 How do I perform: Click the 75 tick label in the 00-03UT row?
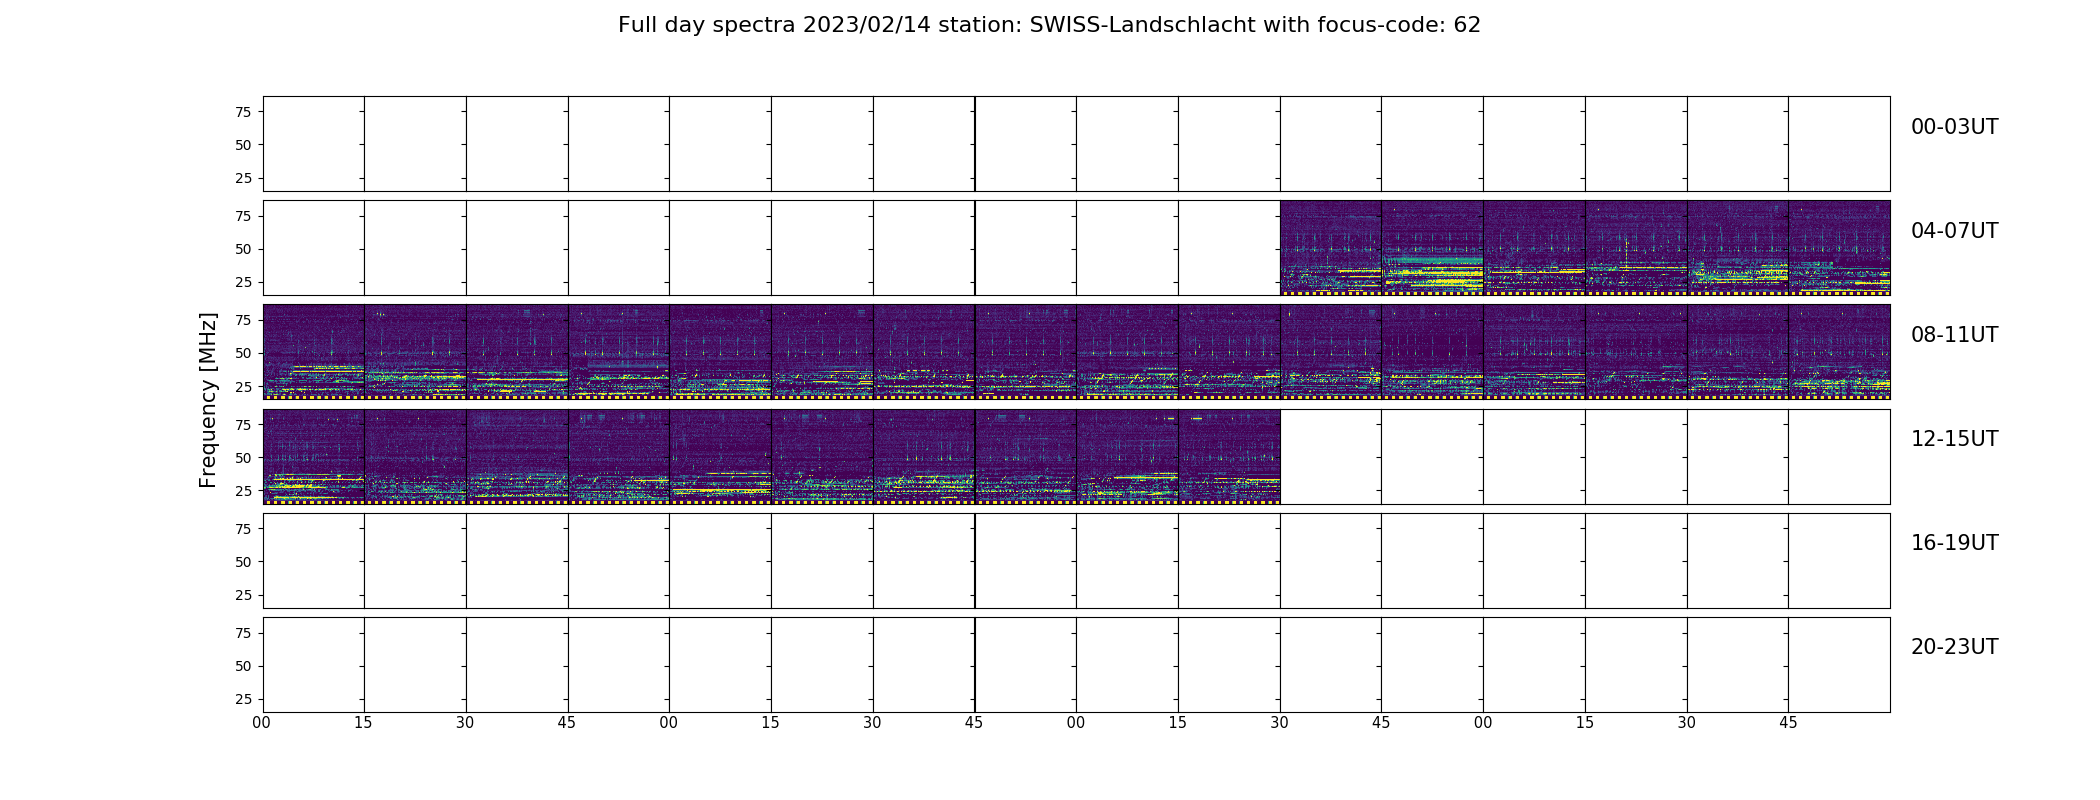[243, 112]
